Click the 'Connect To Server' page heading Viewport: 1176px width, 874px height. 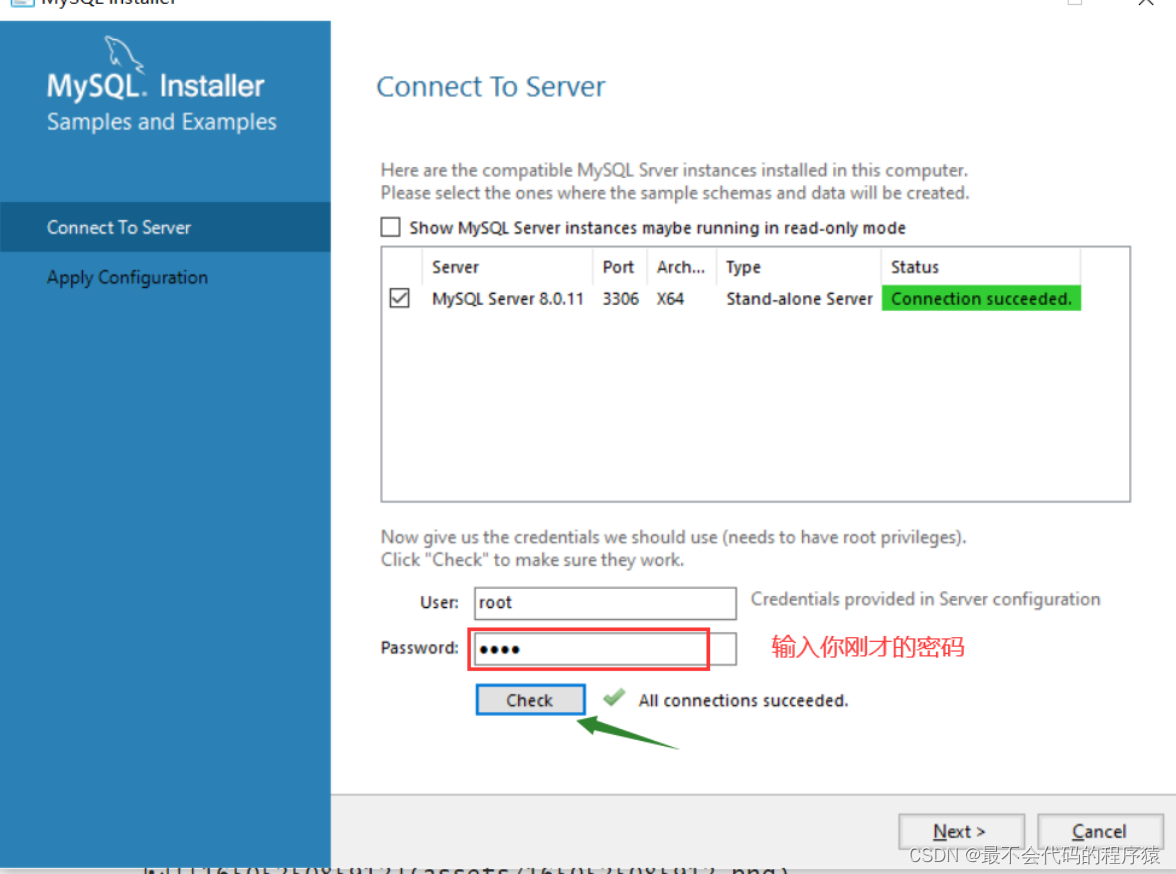click(490, 86)
